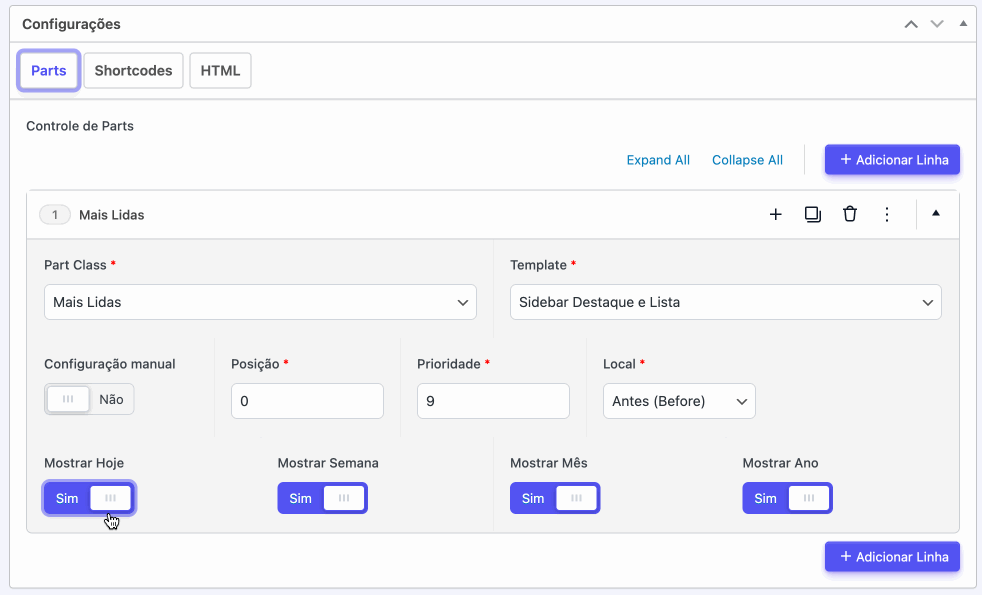Click the Expand All link
Screen dimensions: 982x595
coord(658,160)
